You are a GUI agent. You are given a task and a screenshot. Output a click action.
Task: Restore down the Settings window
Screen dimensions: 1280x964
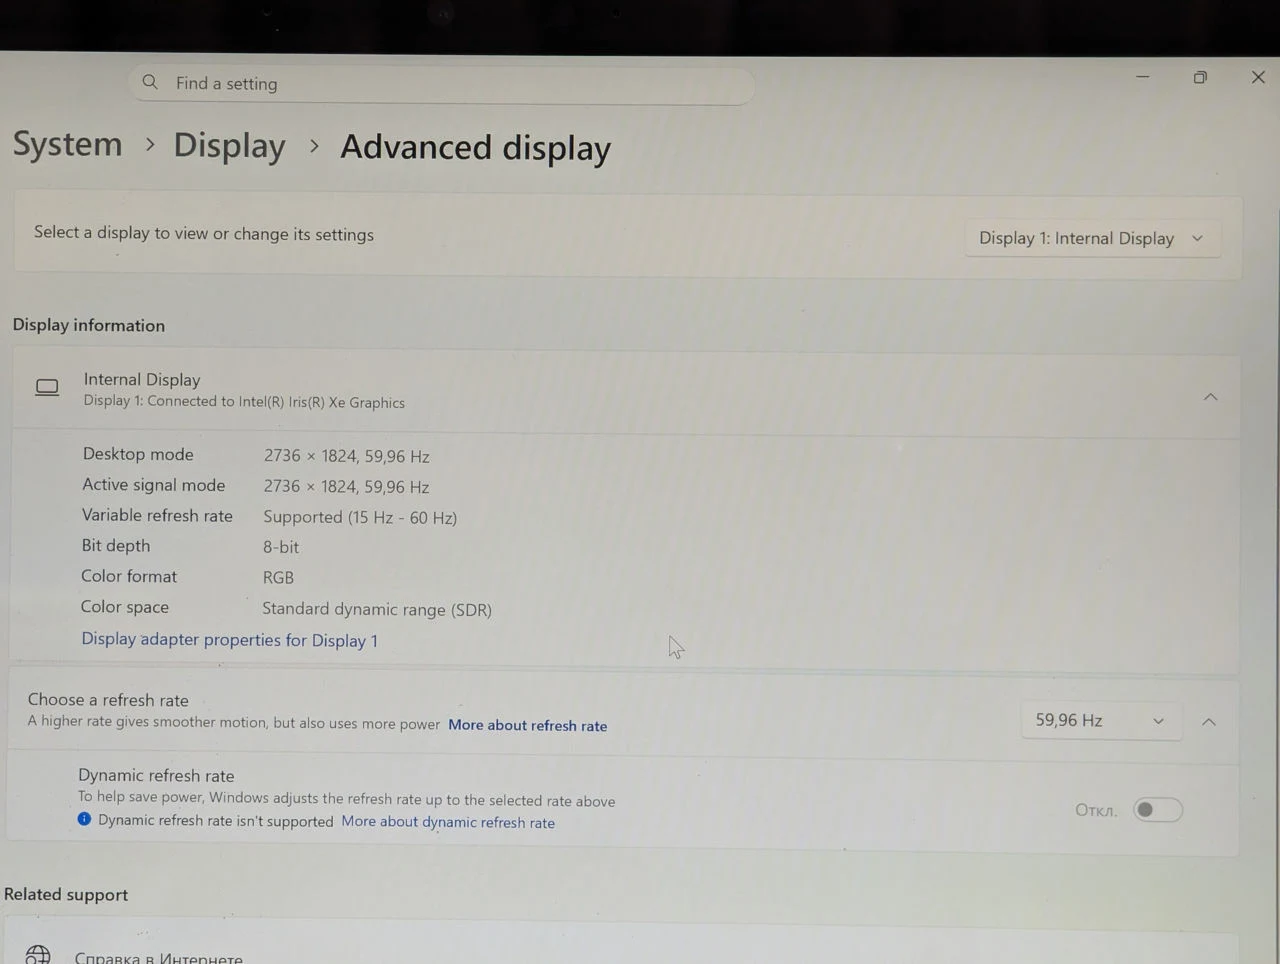[1200, 77]
